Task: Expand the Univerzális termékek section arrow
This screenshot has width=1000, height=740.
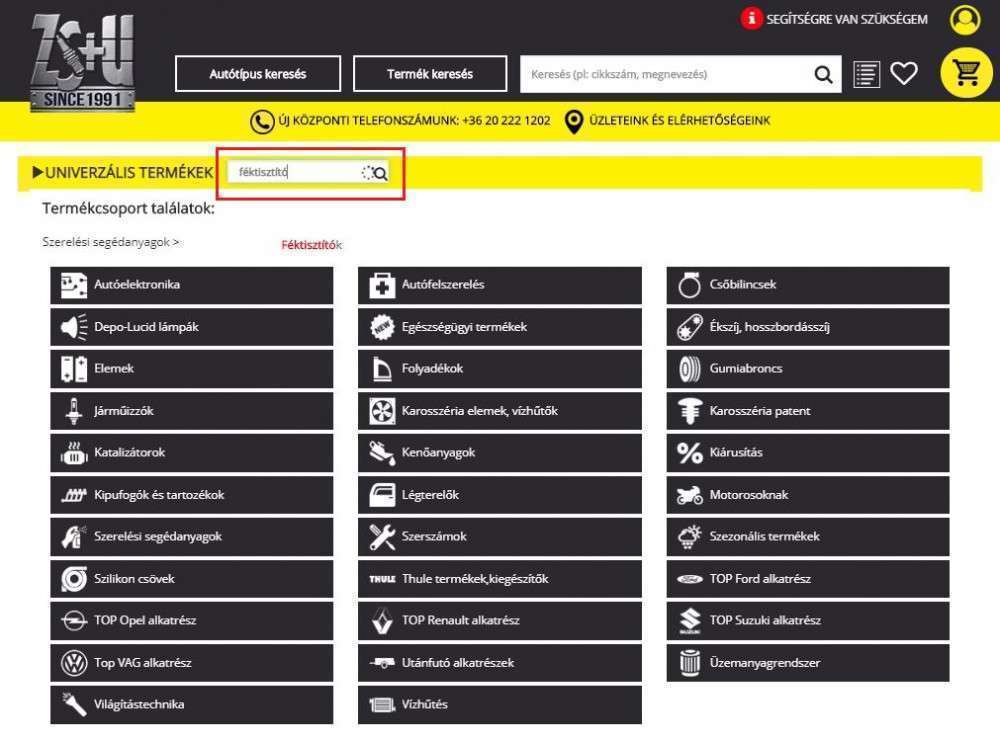Action: click(38, 173)
